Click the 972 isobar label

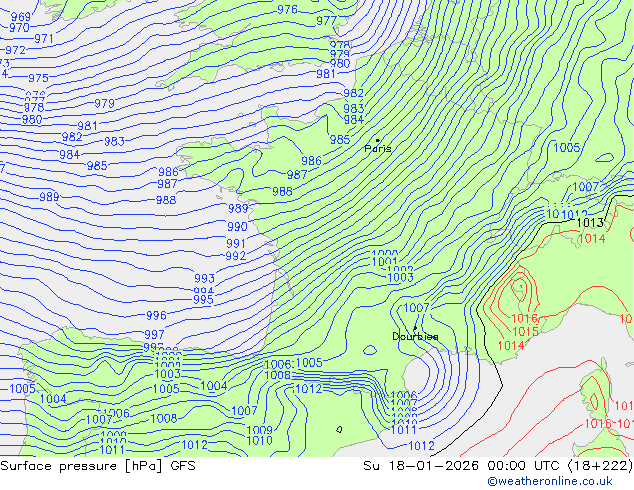tap(15, 50)
